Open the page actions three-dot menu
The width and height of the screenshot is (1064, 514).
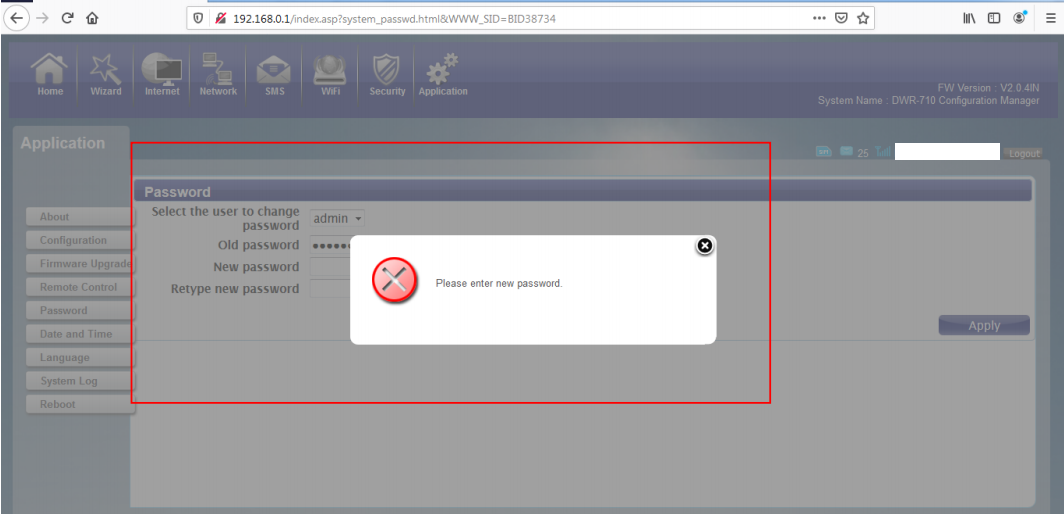coord(819,18)
